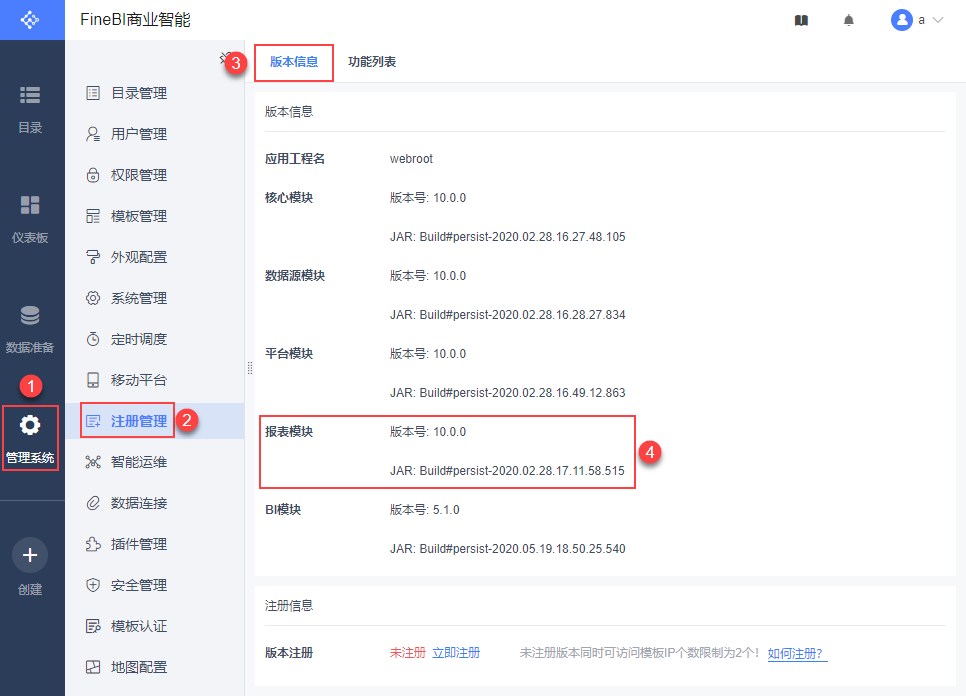The height and width of the screenshot is (696, 966).
Task: Open the 仪表板 dashboard icon
Action: pyautogui.click(x=30, y=205)
